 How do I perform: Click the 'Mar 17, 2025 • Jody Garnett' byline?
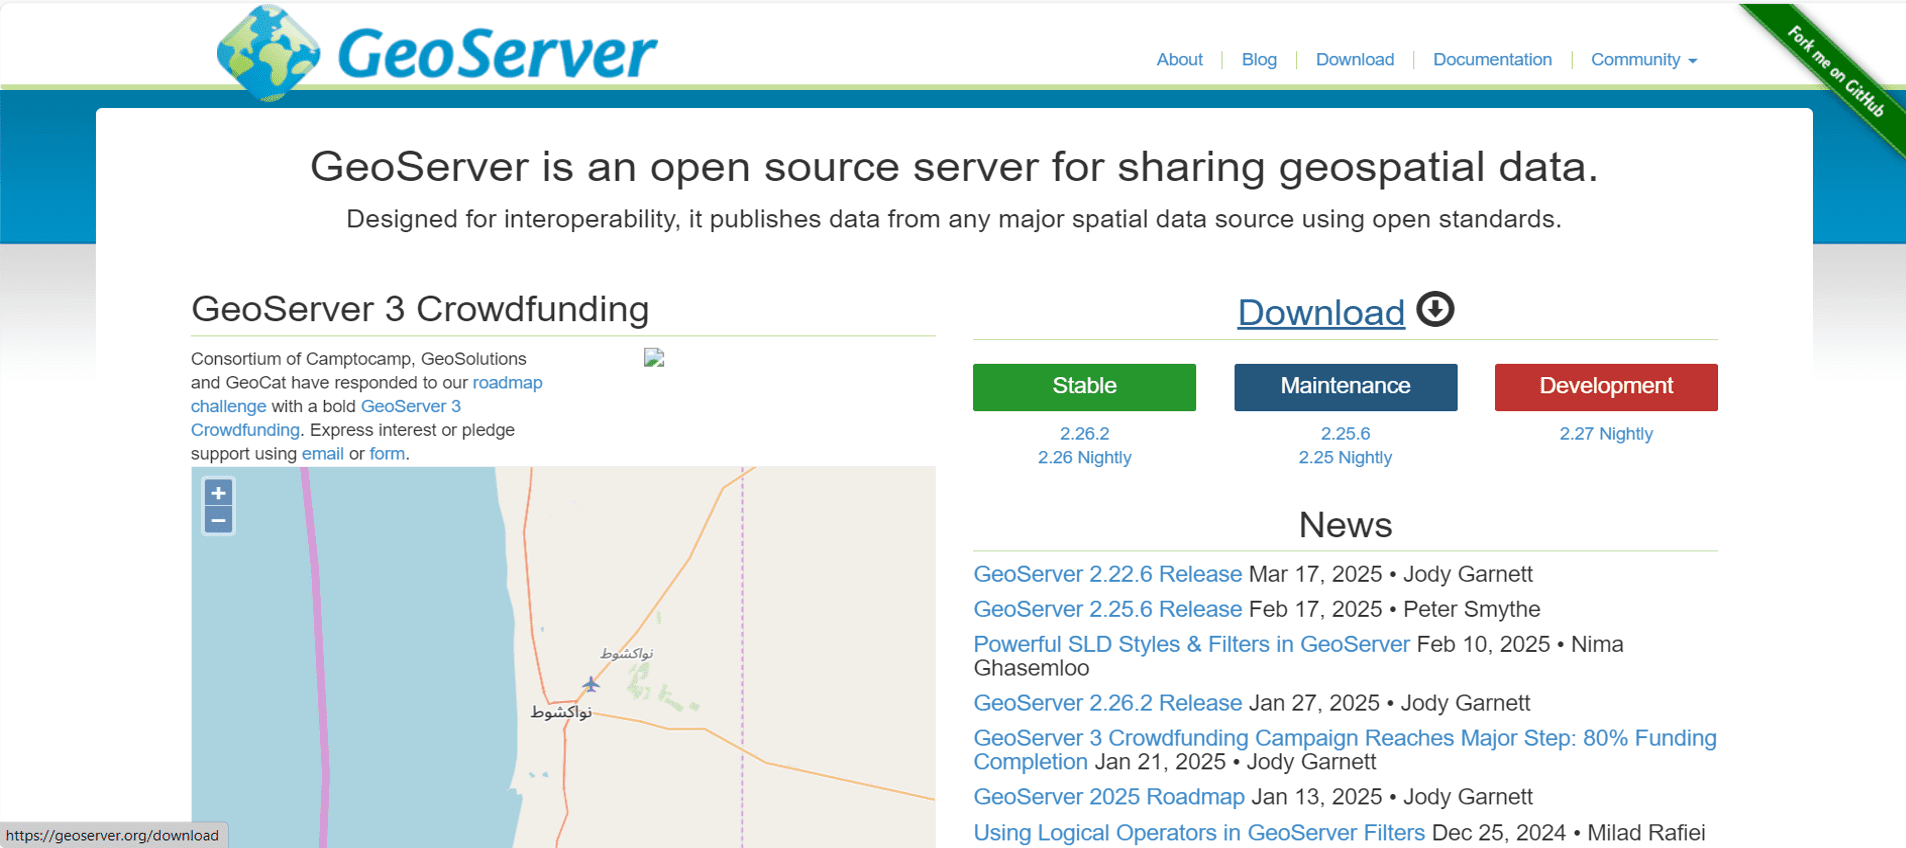1391,574
